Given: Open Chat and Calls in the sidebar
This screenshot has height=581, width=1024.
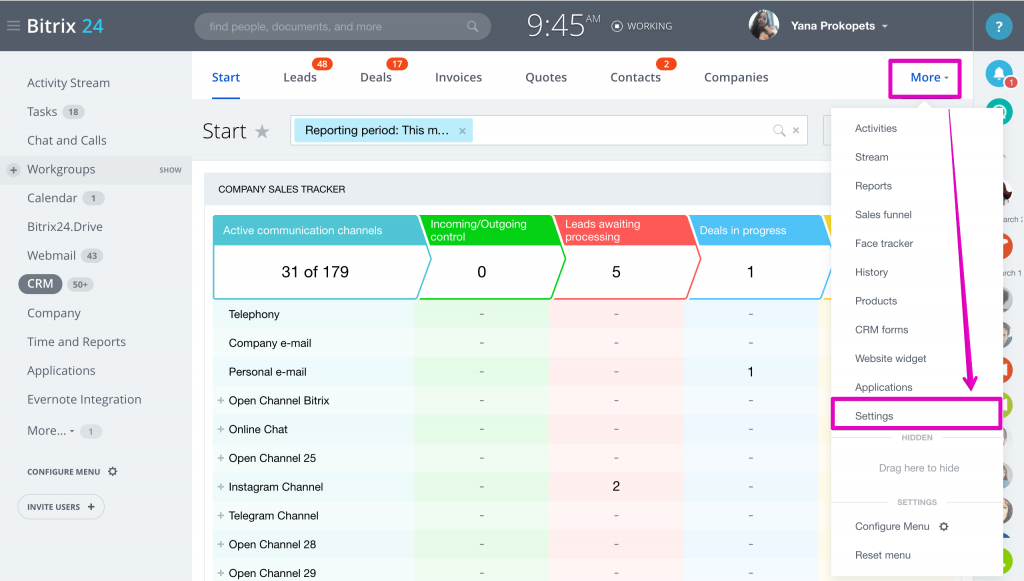Looking at the screenshot, I should [67, 140].
